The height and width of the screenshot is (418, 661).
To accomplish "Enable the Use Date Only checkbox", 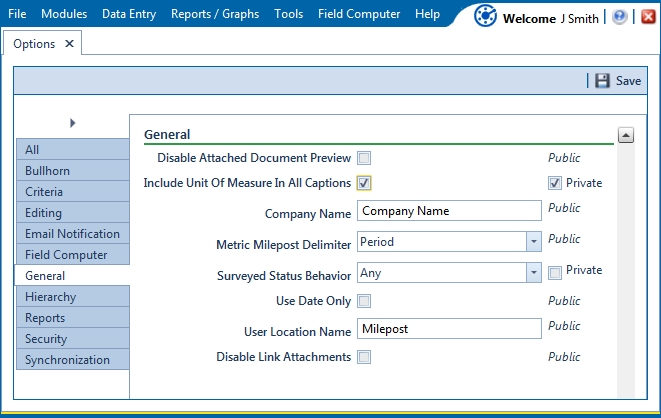I will coord(364,301).
